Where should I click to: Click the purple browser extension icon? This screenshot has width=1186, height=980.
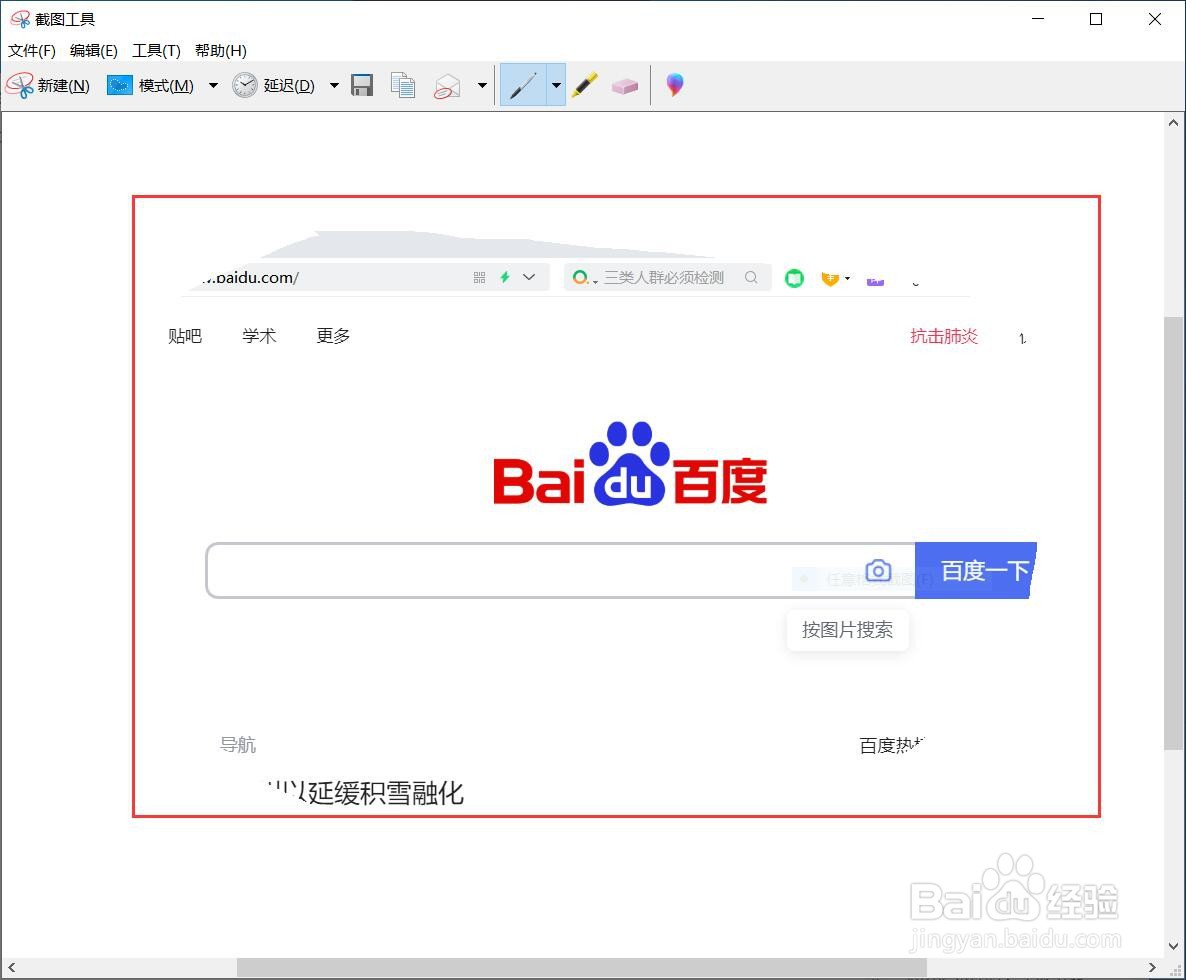(875, 281)
